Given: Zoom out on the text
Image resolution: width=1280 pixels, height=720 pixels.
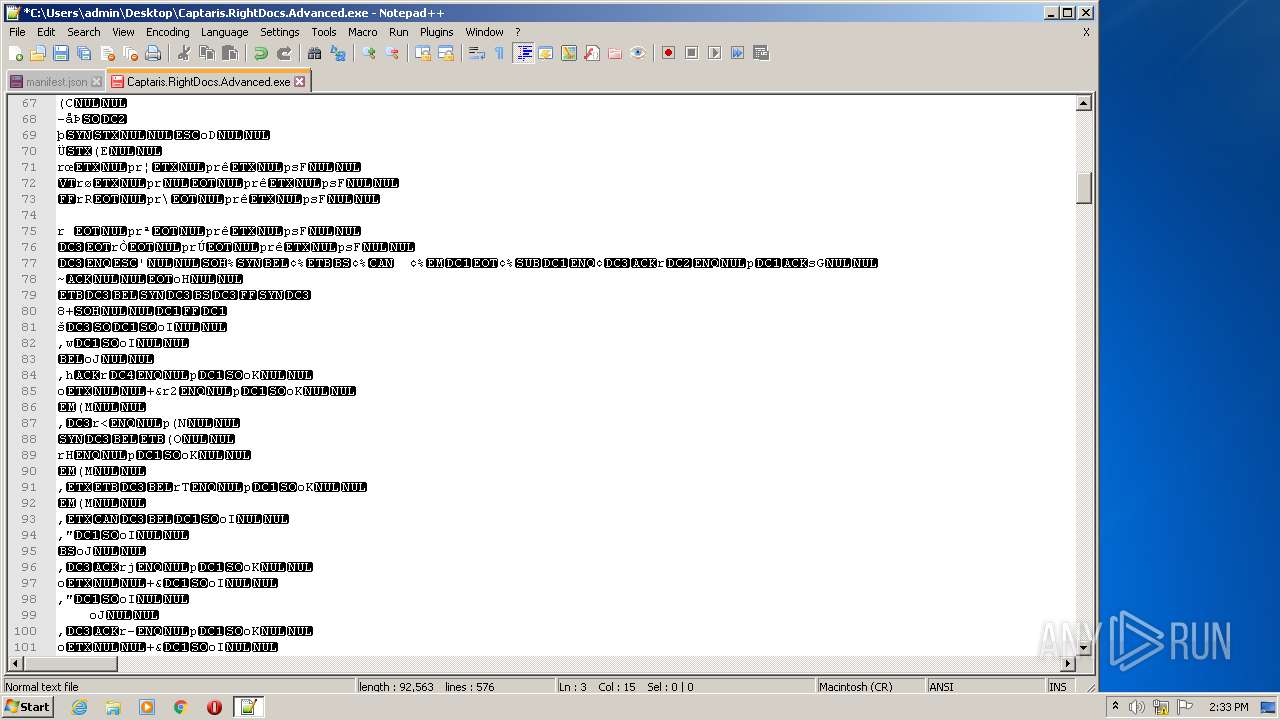Looking at the screenshot, I should click(x=391, y=53).
